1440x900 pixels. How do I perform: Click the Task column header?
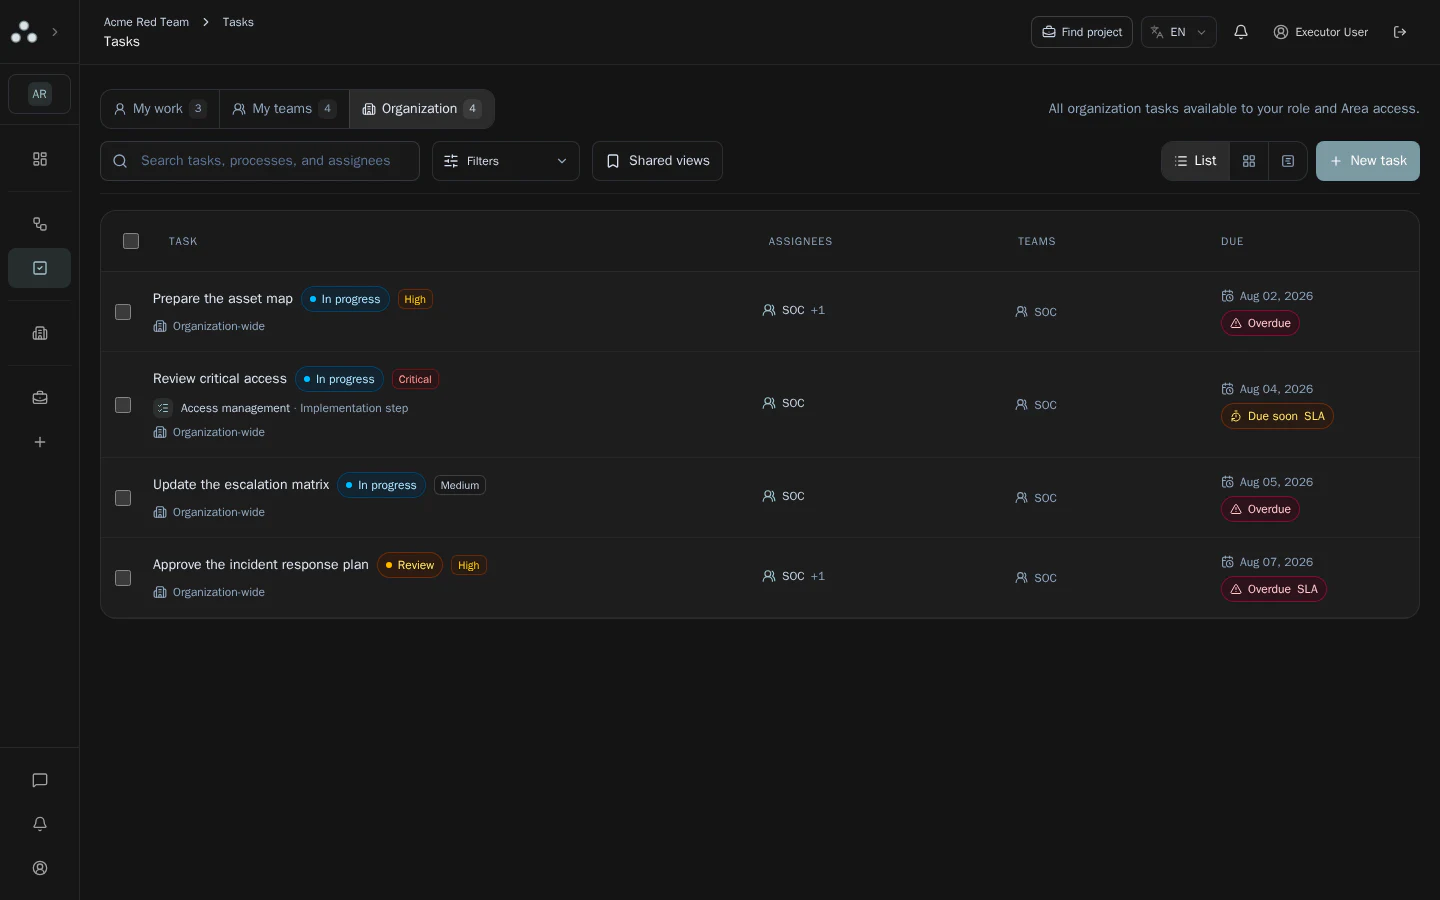(183, 241)
